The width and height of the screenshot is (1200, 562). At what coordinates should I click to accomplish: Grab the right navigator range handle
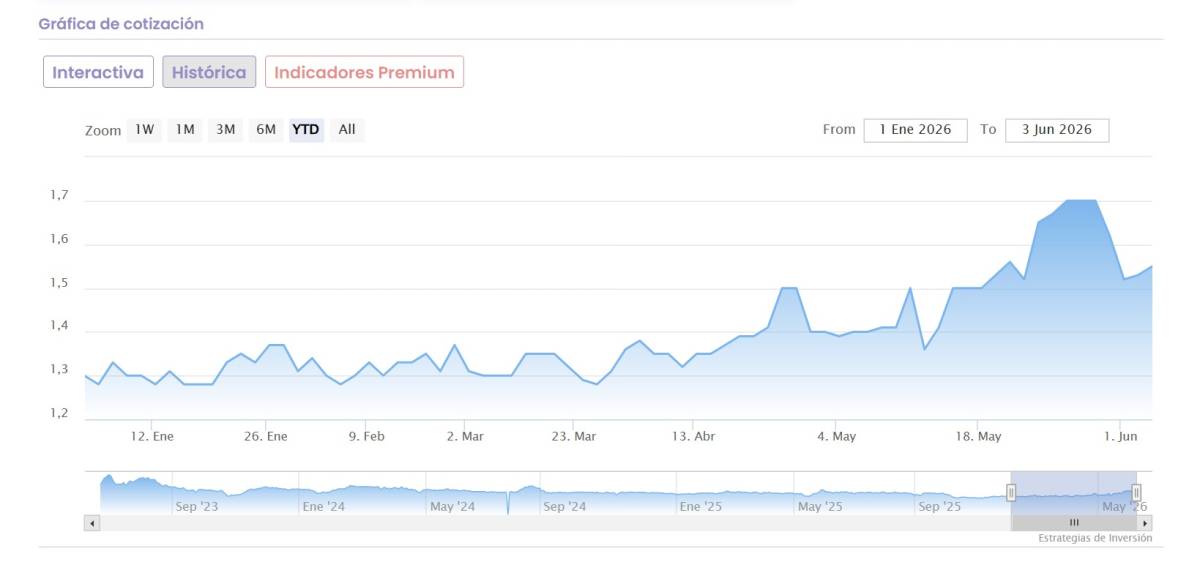[1136, 493]
